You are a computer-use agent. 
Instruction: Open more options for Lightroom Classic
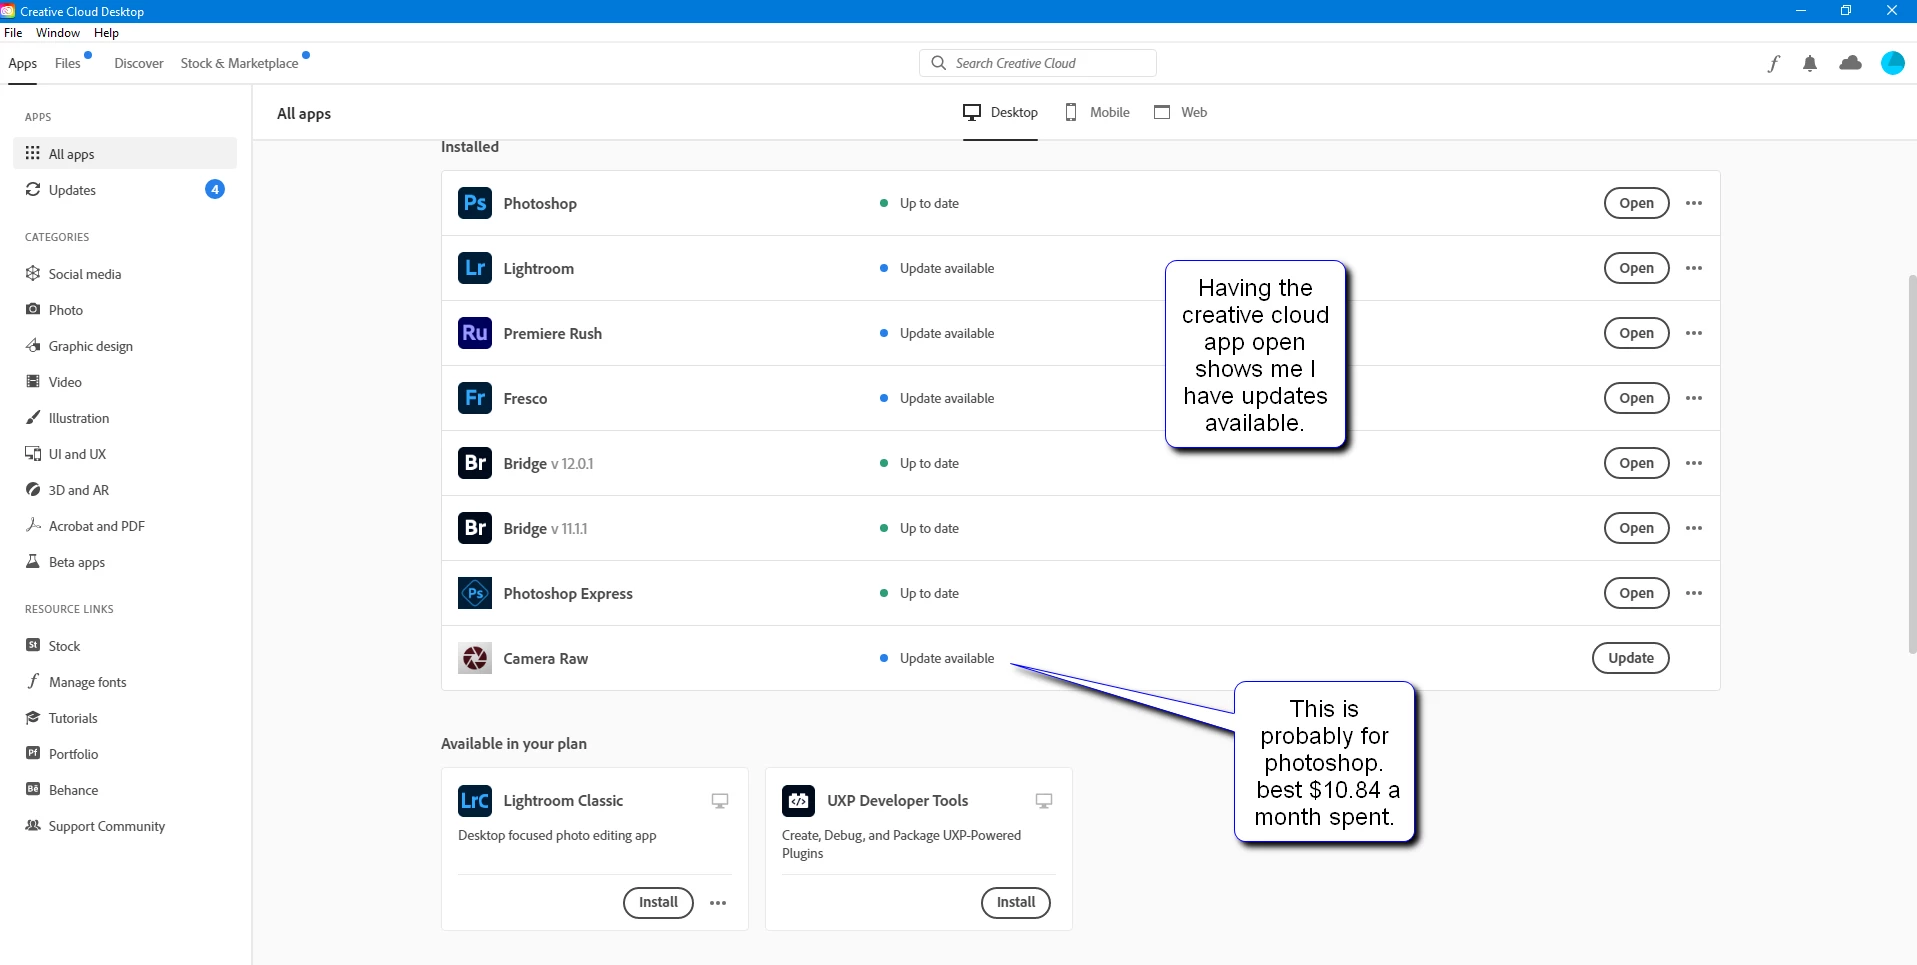718,903
